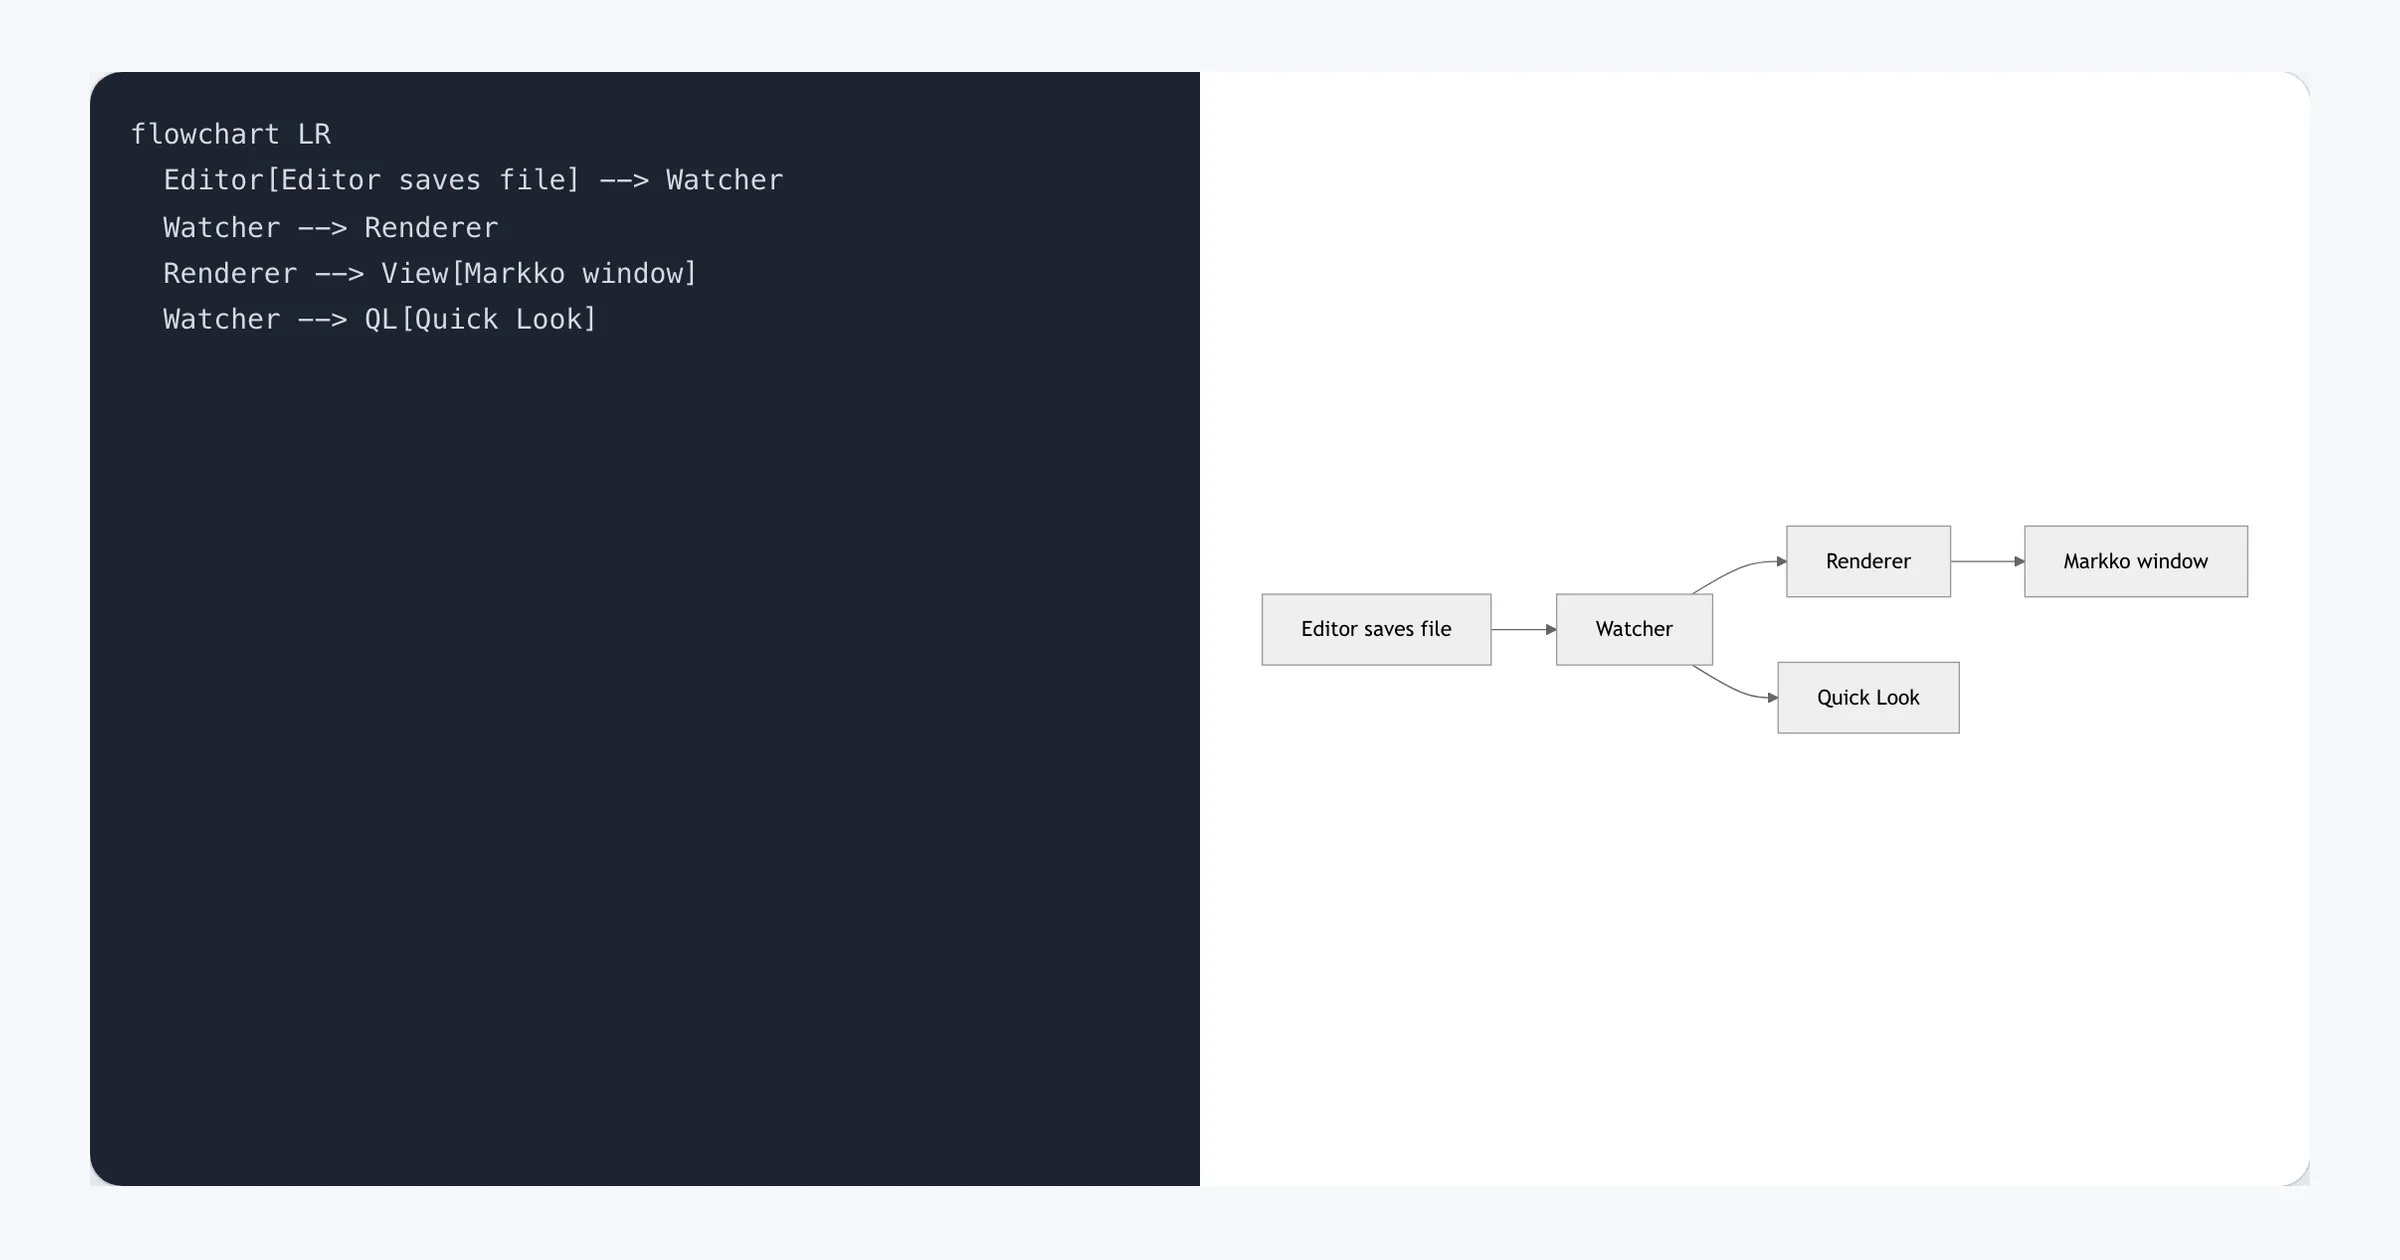The height and width of the screenshot is (1260, 2400).
Task: Click the 'Editor saves file' diagram node
Action: [1376, 629]
